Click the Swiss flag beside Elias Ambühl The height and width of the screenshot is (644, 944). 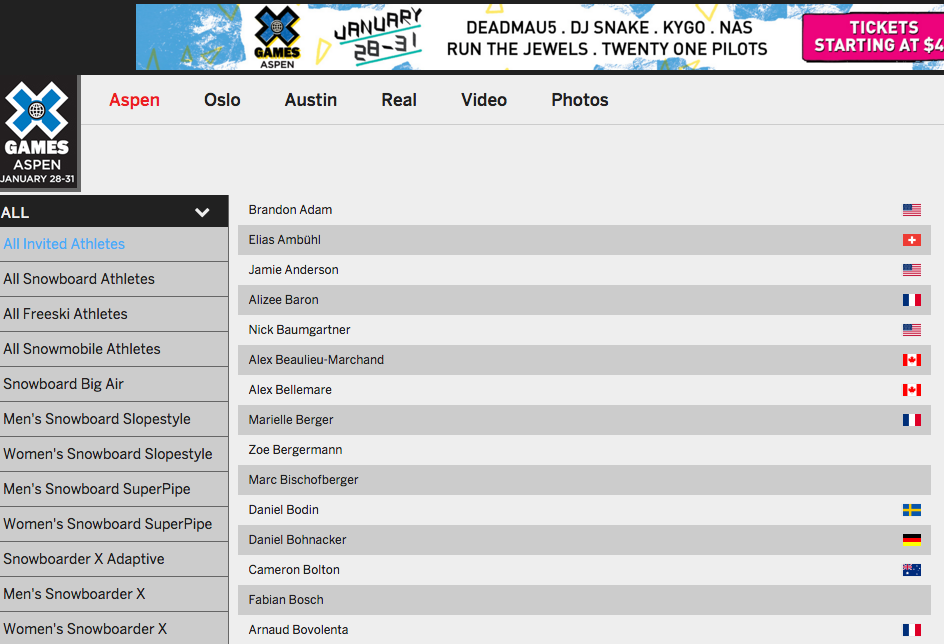[x=911, y=240]
